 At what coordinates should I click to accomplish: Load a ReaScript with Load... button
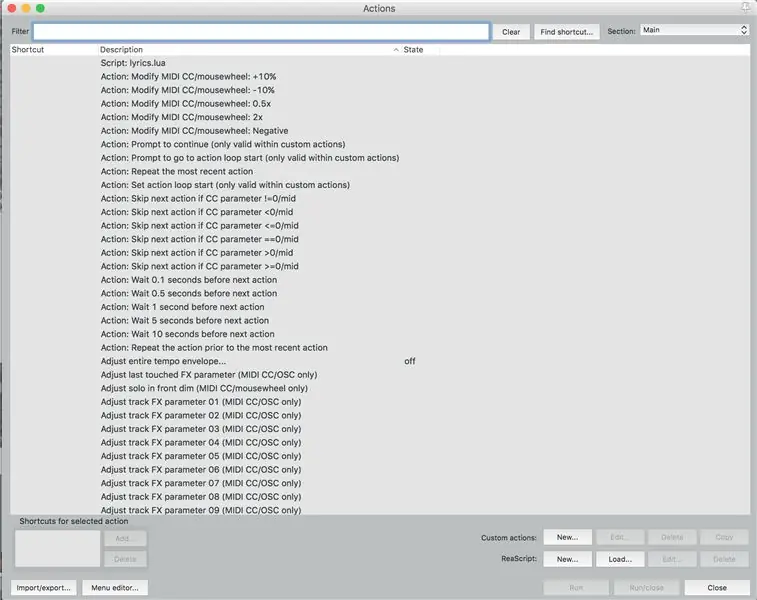coord(620,559)
